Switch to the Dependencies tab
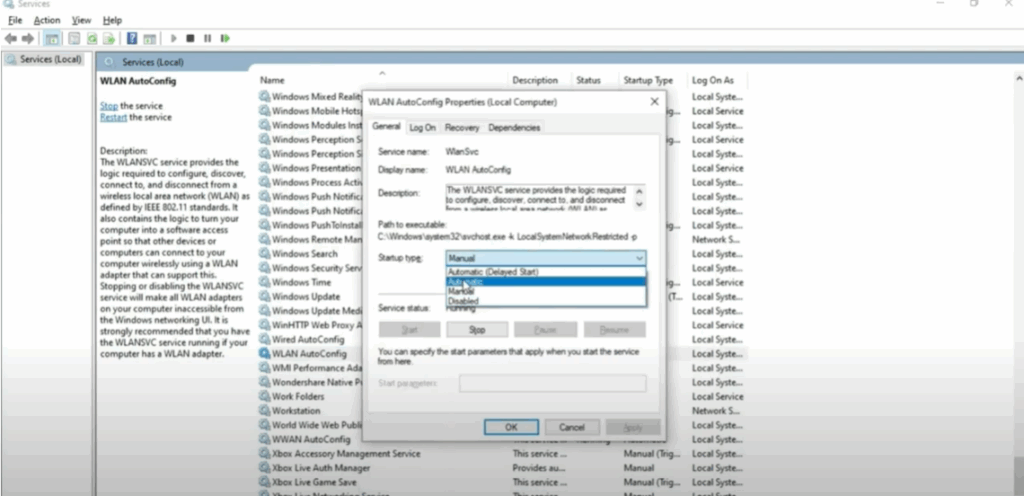 click(514, 128)
